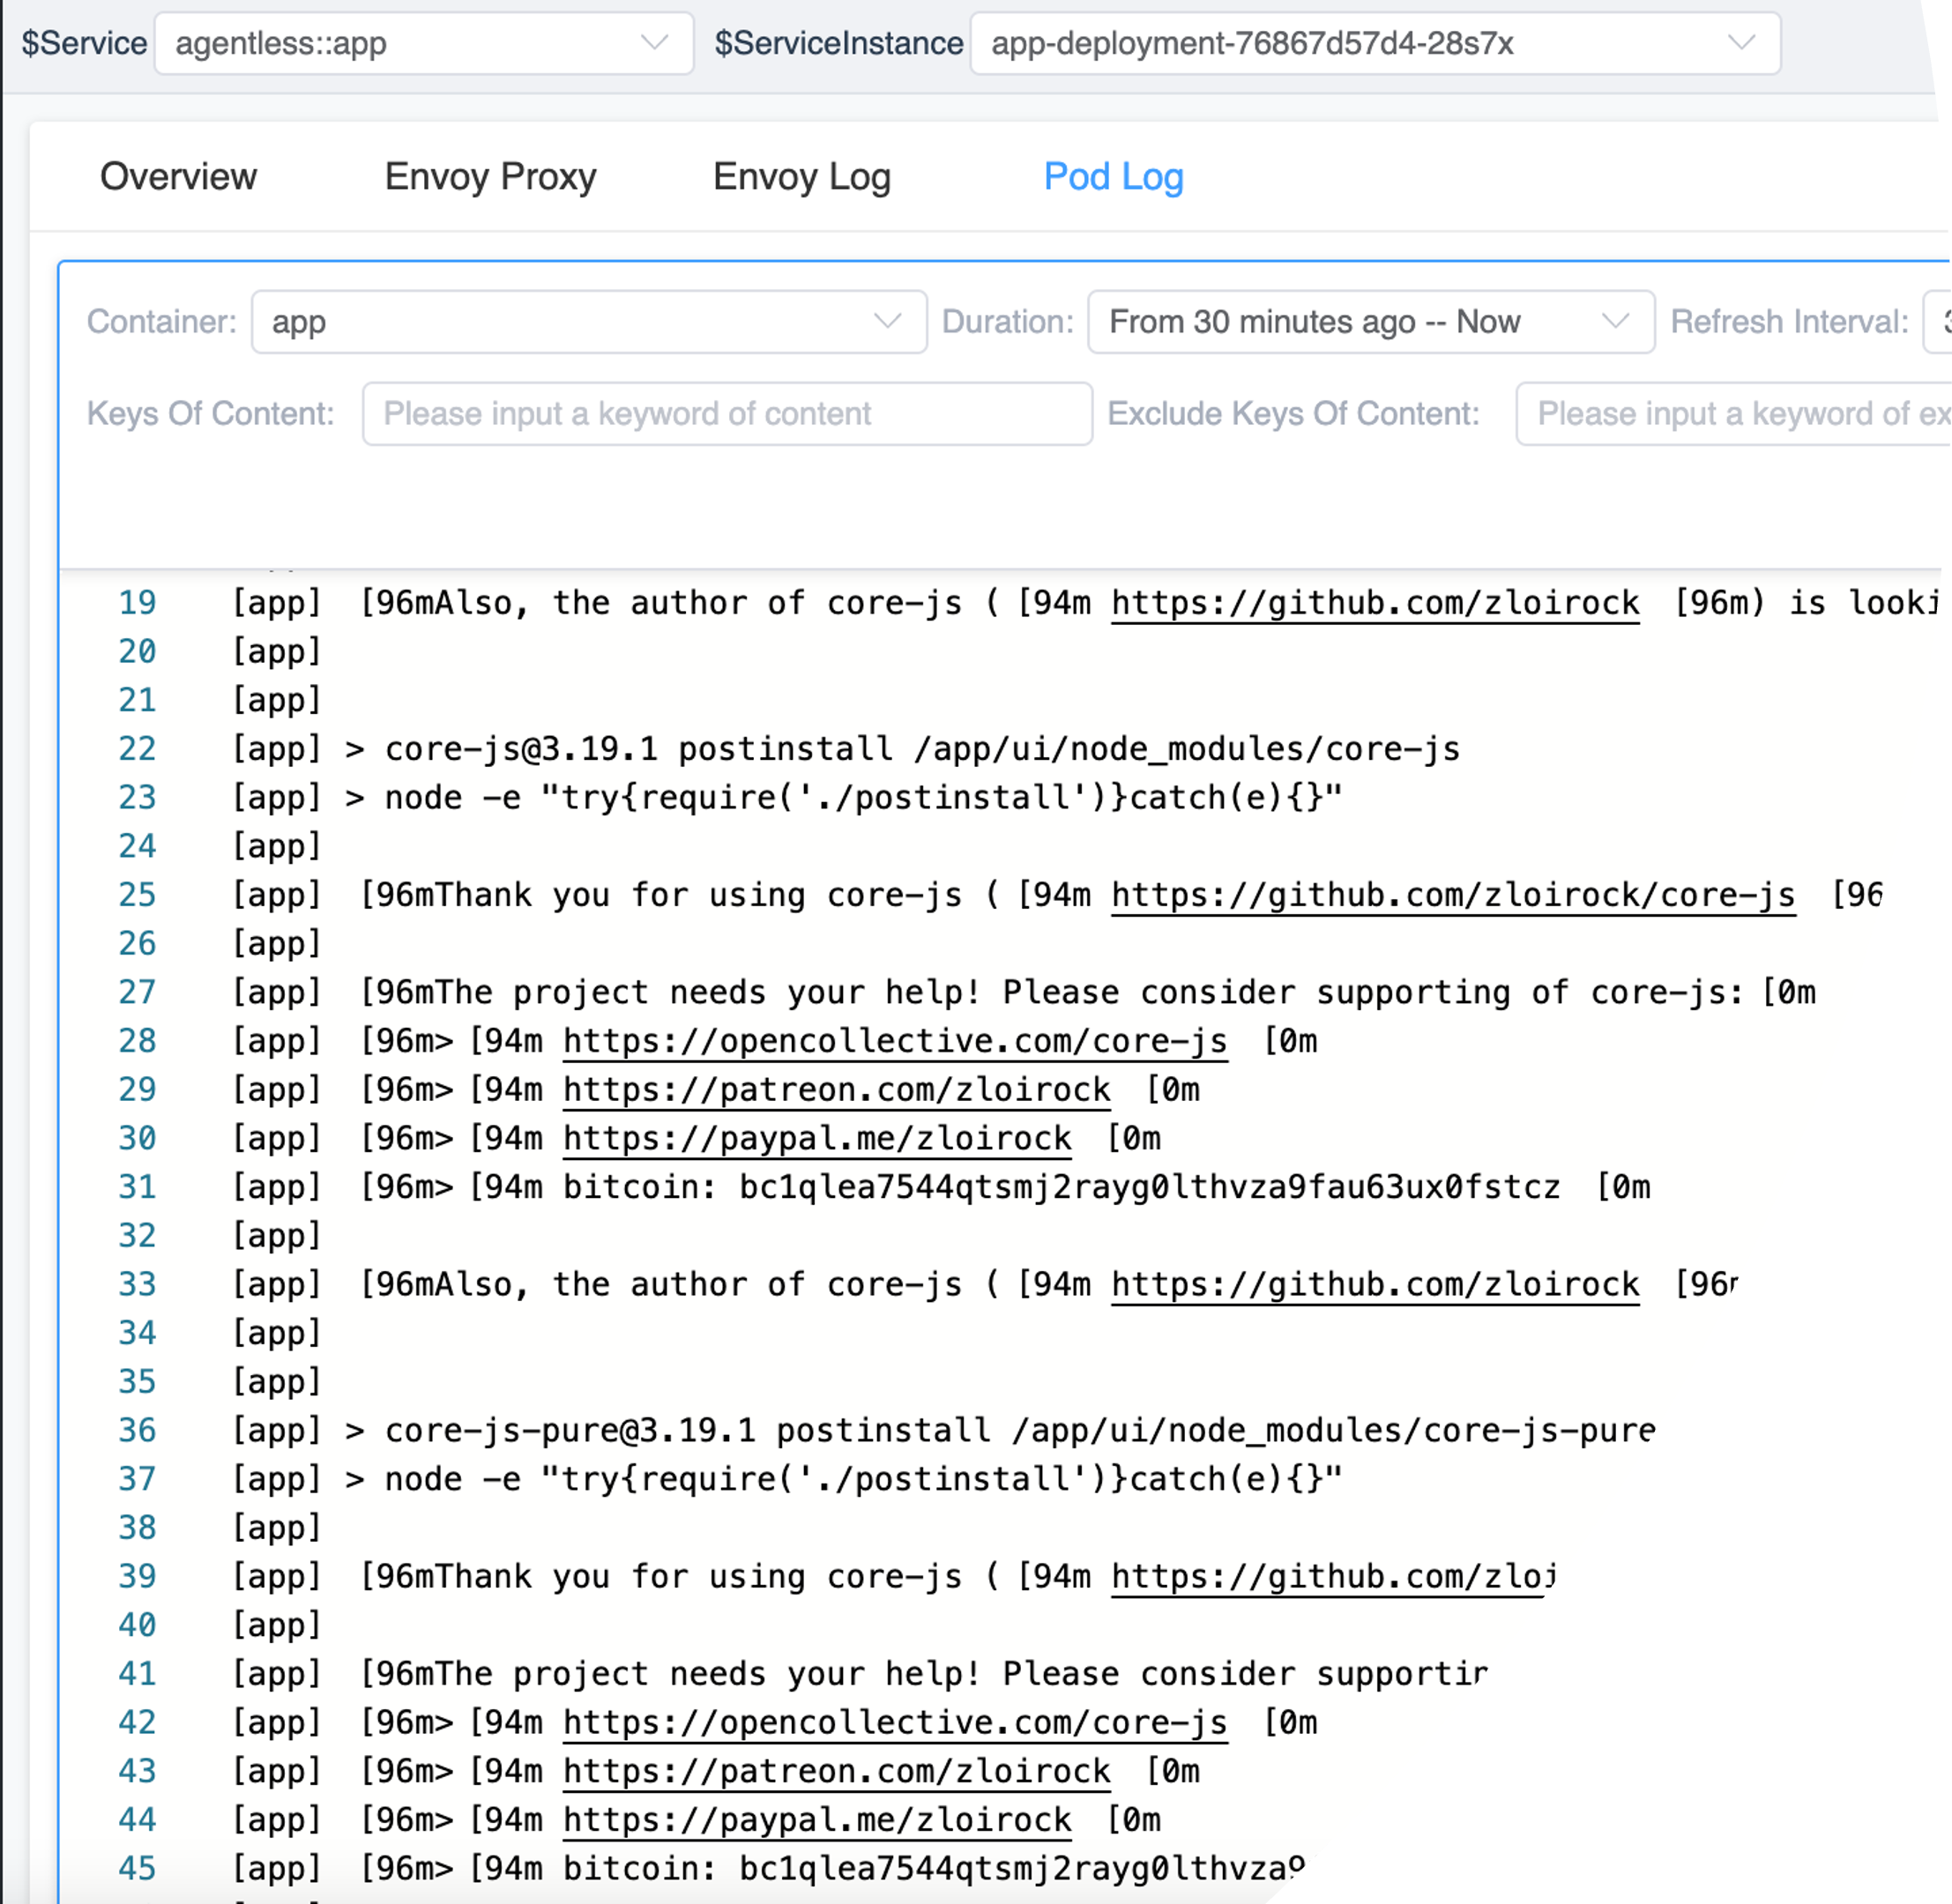This screenshot has height=1904, width=1952.
Task: Switch to the Overview tab
Action: click(x=178, y=177)
